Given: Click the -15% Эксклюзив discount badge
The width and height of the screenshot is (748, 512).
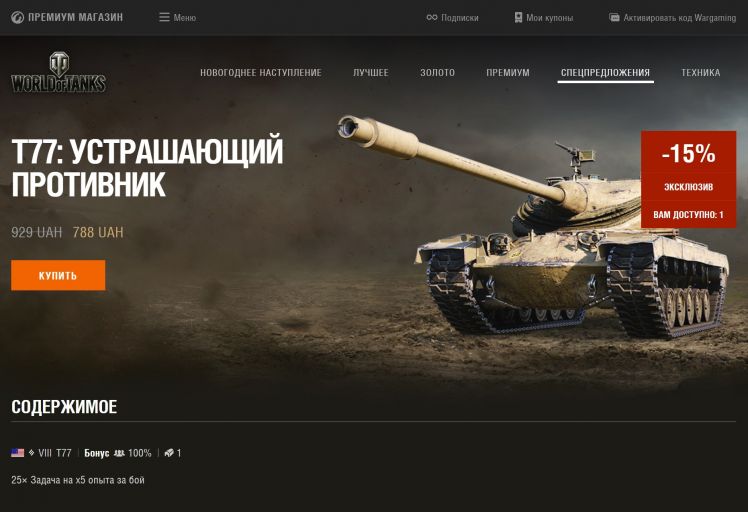Looking at the screenshot, I should point(688,179).
